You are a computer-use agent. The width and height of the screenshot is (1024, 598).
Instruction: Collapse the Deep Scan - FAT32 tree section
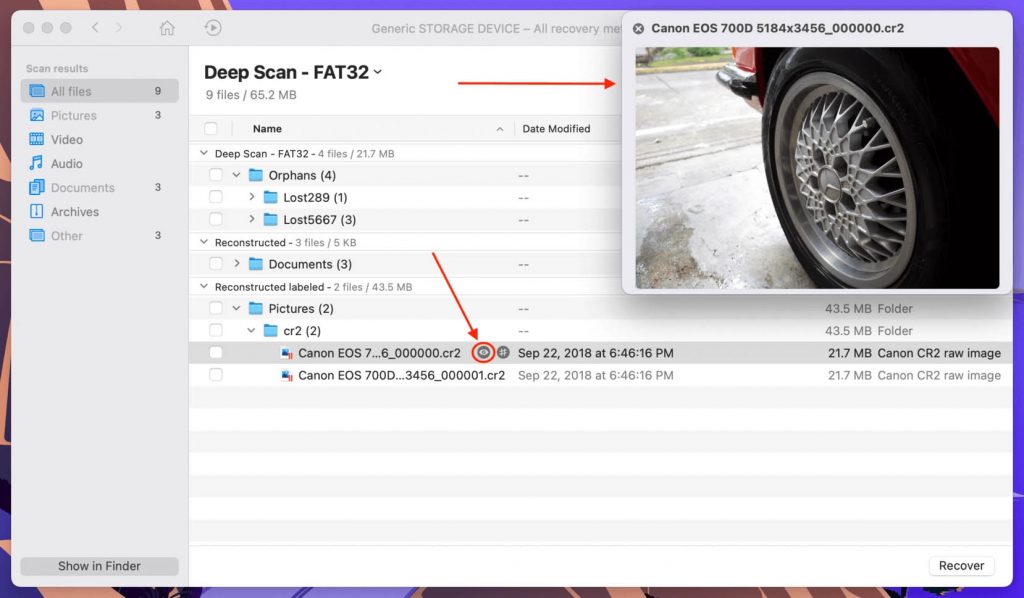point(206,153)
